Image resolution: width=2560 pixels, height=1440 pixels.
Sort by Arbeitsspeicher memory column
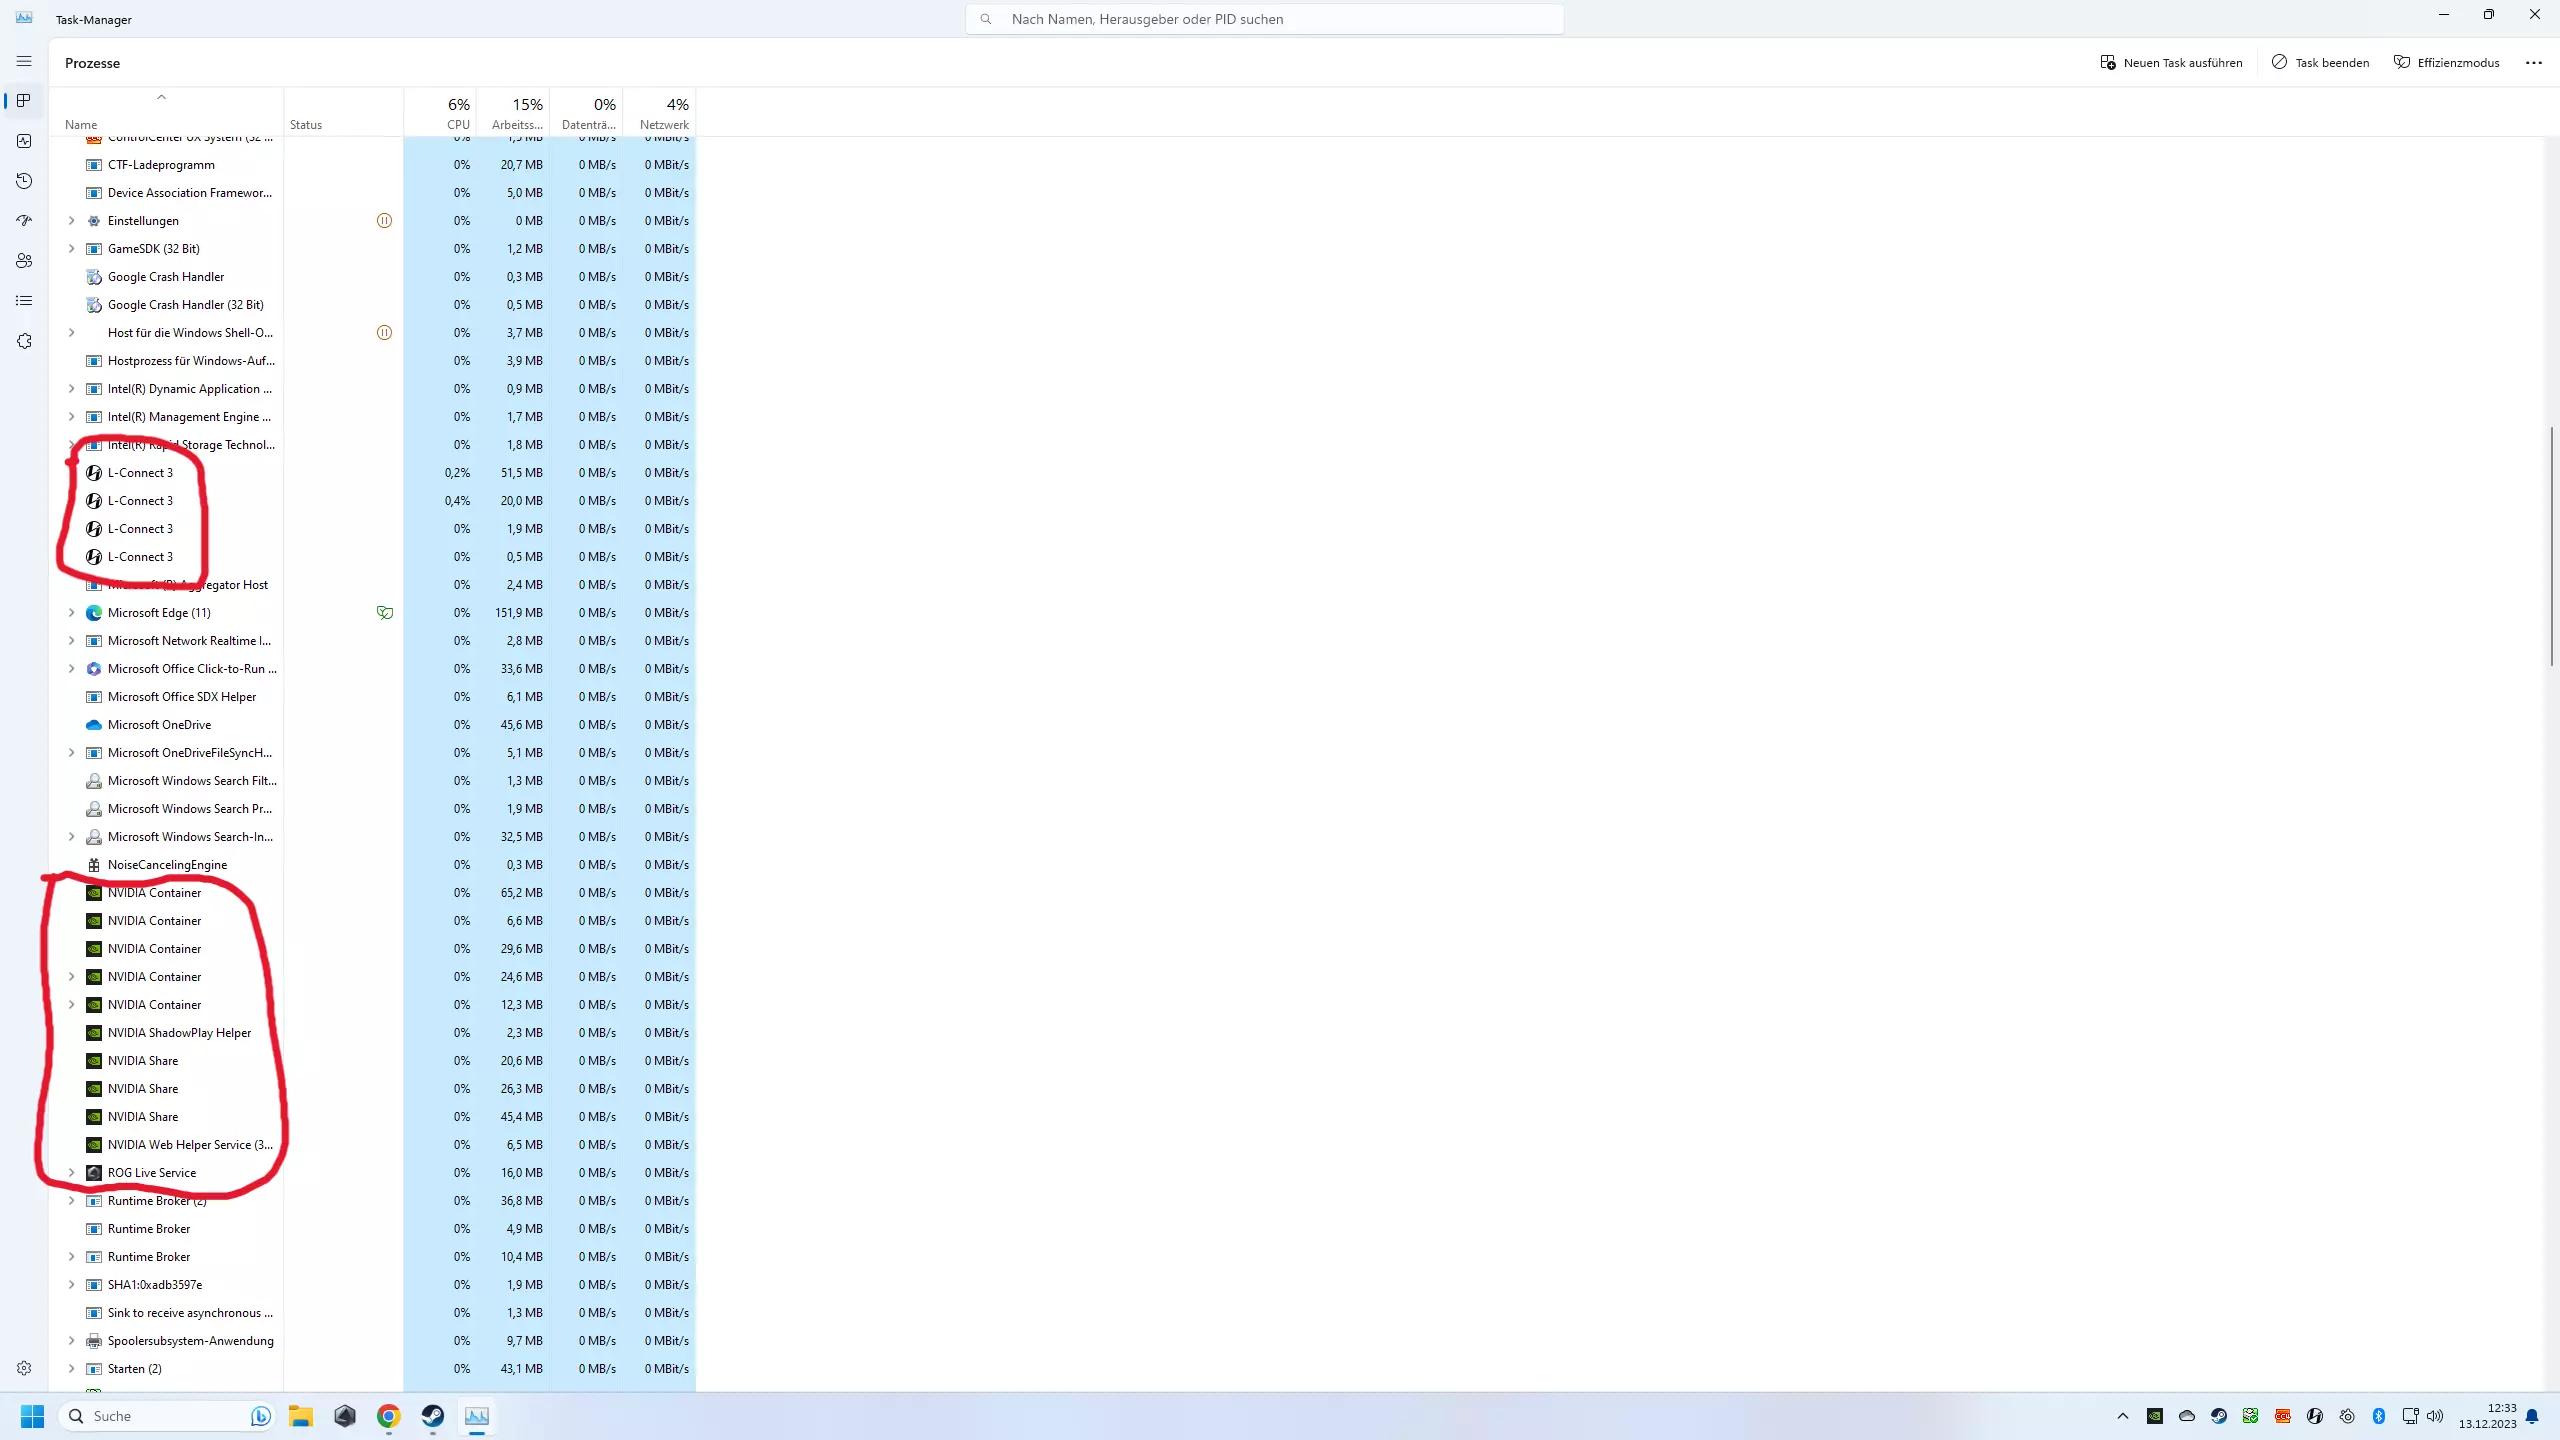pos(513,112)
